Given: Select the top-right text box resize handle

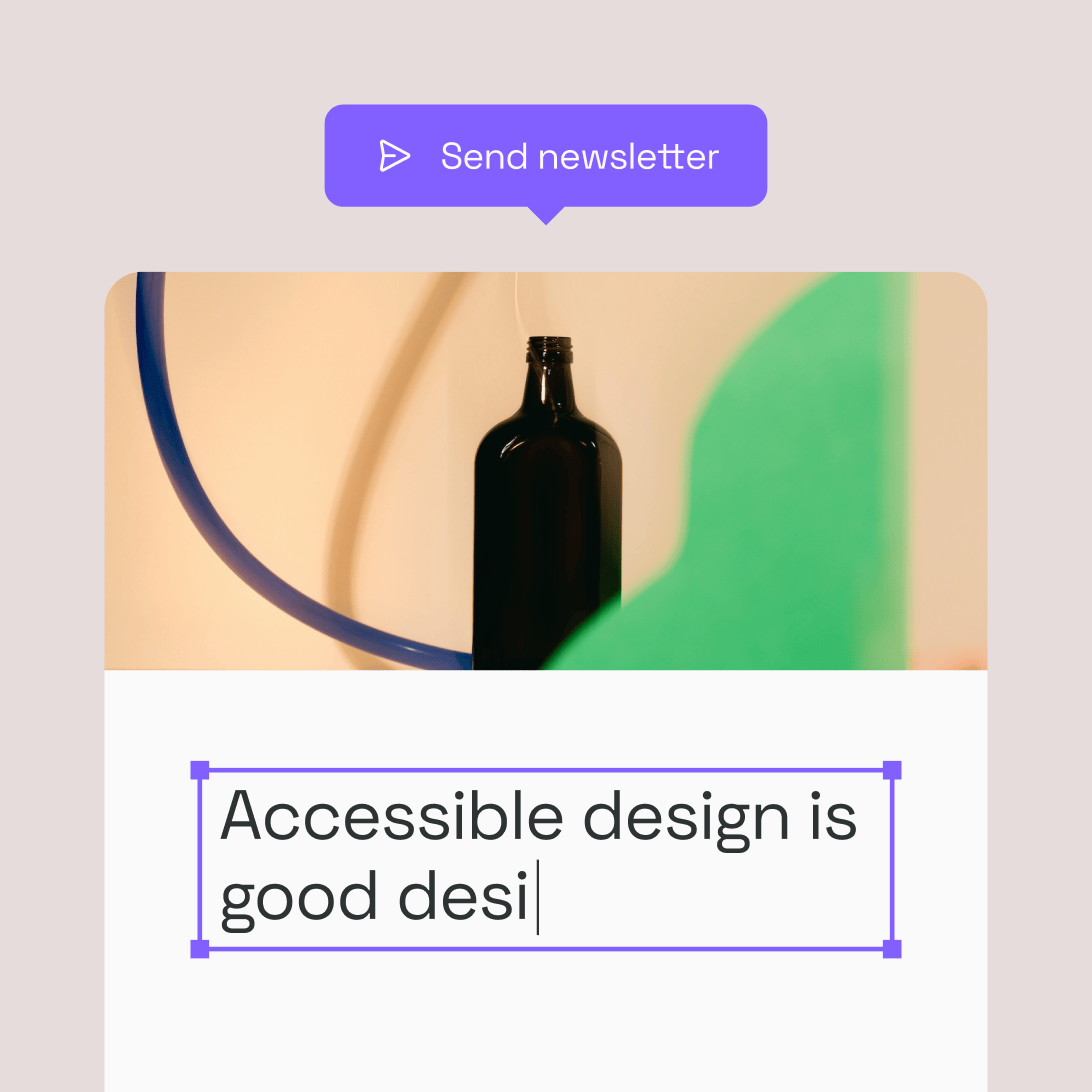Looking at the screenshot, I should [x=892, y=770].
